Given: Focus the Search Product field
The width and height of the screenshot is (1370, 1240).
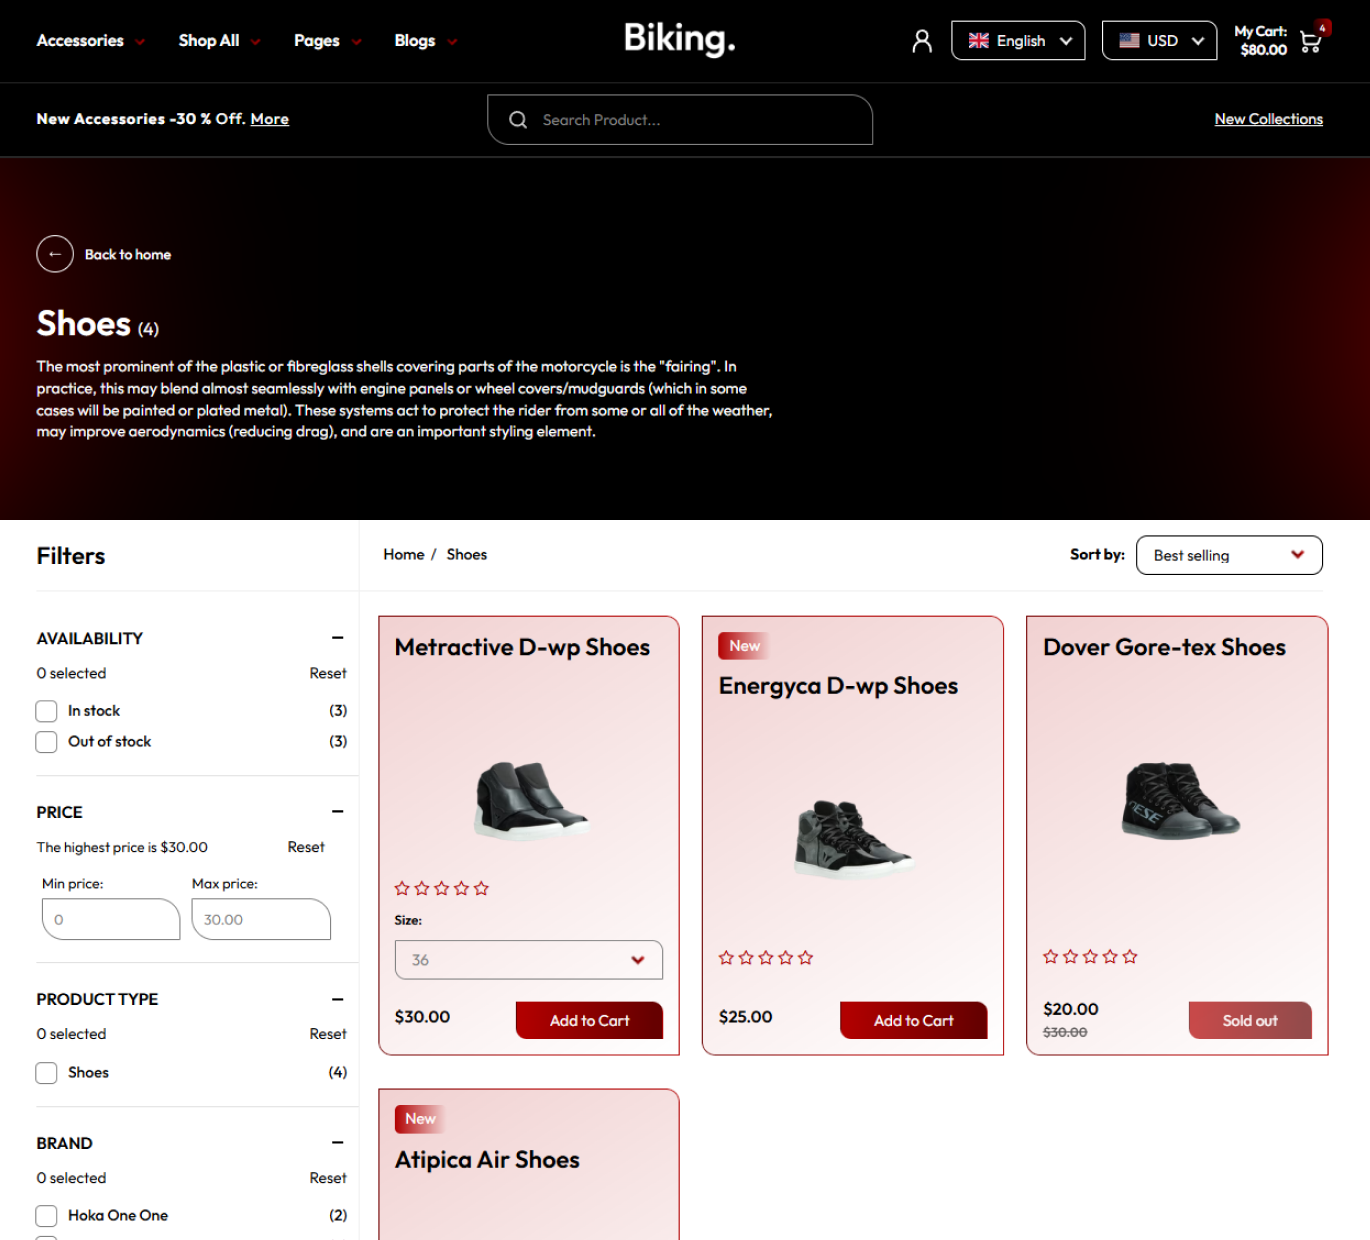Looking at the screenshot, I should click(680, 120).
